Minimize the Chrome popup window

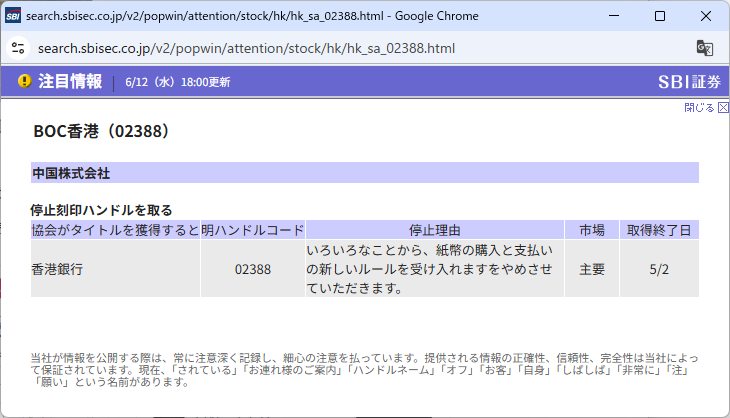click(x=614, y=16)
